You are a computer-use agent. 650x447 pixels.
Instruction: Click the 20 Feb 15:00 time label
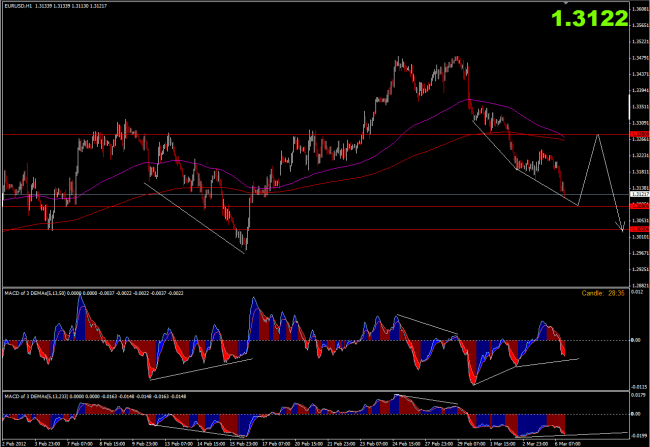pyautogui.click(x=308, y=444)
